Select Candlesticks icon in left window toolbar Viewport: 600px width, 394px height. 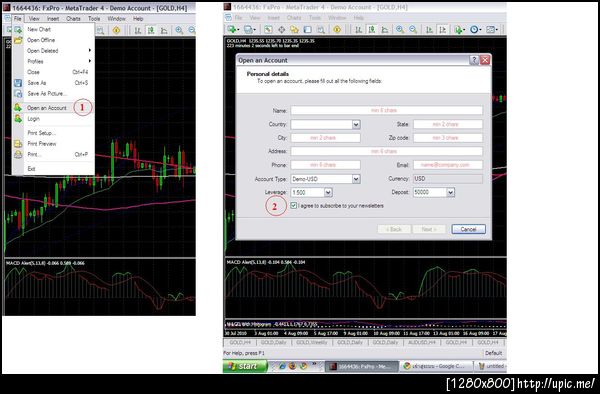(151, 30)
